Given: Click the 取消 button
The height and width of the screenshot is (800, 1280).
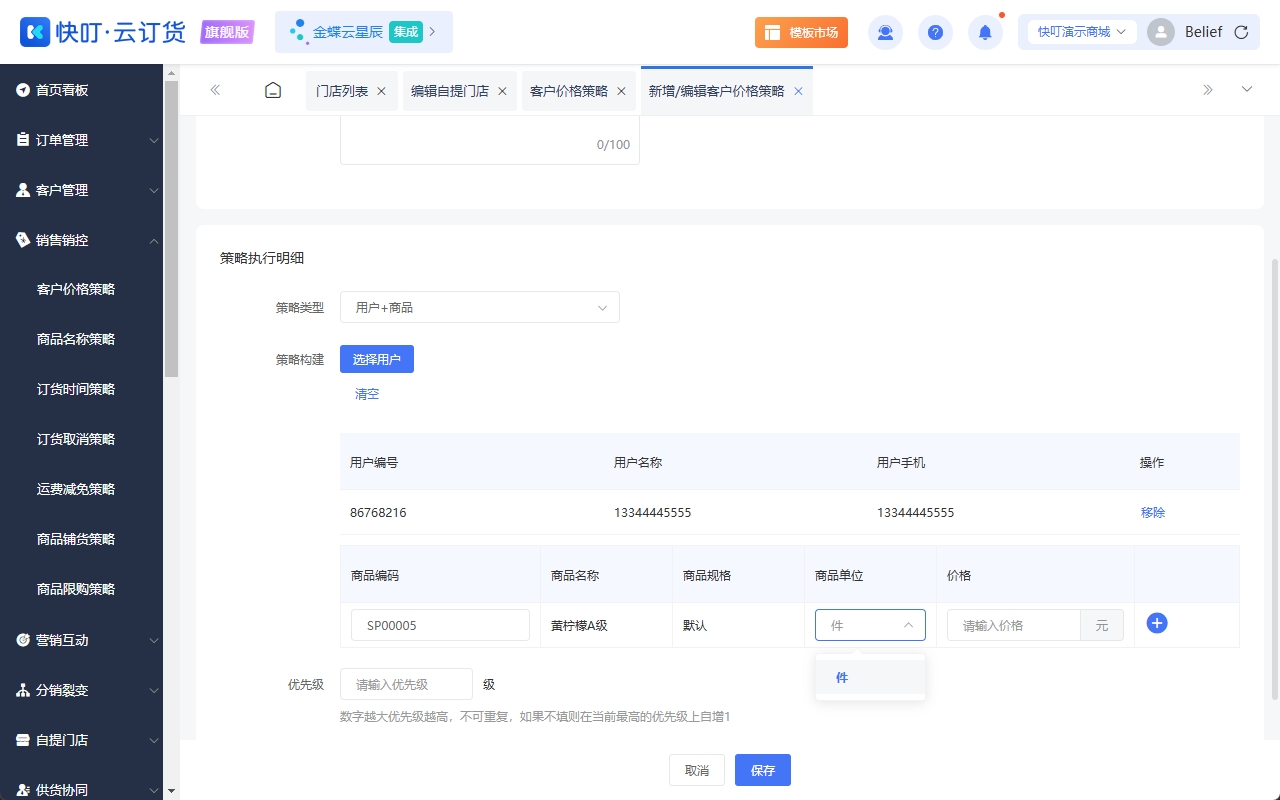Looking at the screenshot, I should tap(697, 770).
